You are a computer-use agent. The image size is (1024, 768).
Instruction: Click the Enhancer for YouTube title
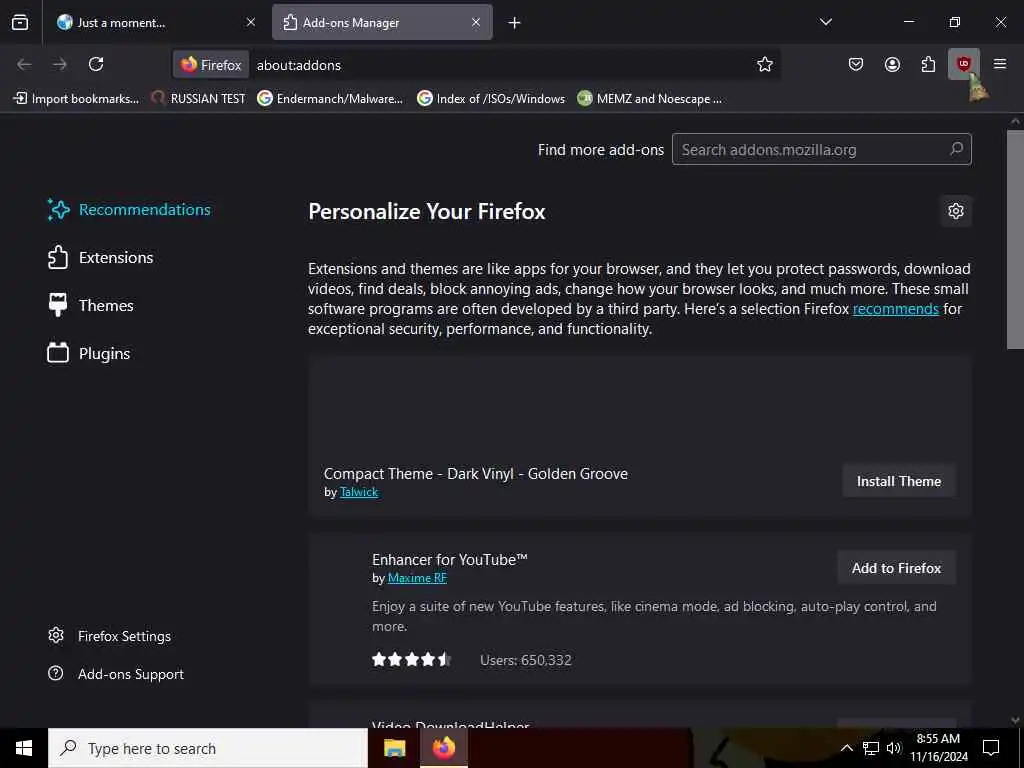pos(450,560)
